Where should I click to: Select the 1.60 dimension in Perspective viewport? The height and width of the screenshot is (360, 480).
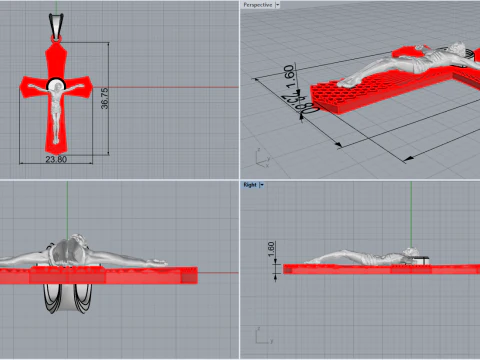coord(290,77)
